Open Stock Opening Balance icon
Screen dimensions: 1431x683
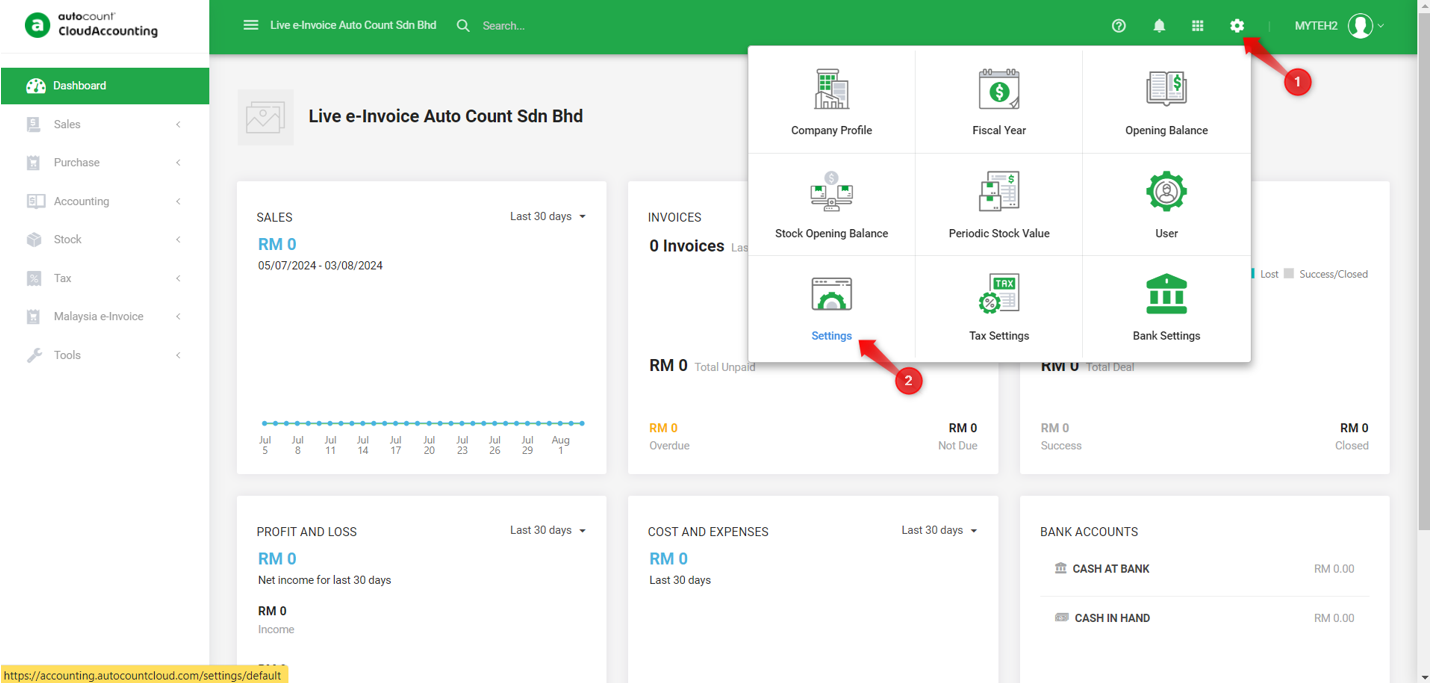pyautogui.click(x=831, y=192)
